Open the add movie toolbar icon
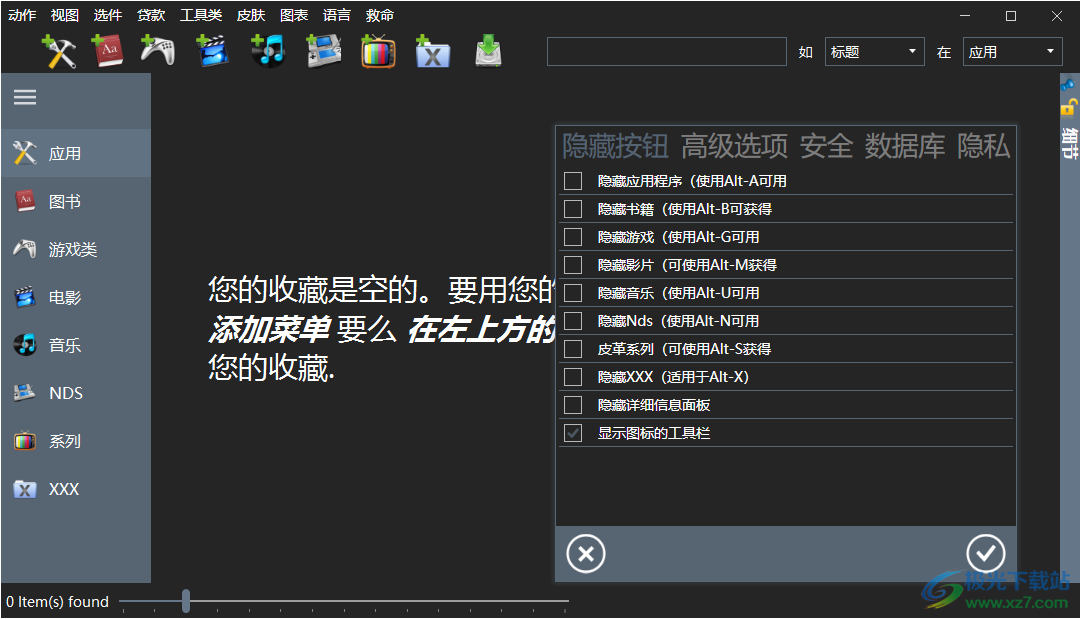1081x619 pixels. click(x=214, y=51)
